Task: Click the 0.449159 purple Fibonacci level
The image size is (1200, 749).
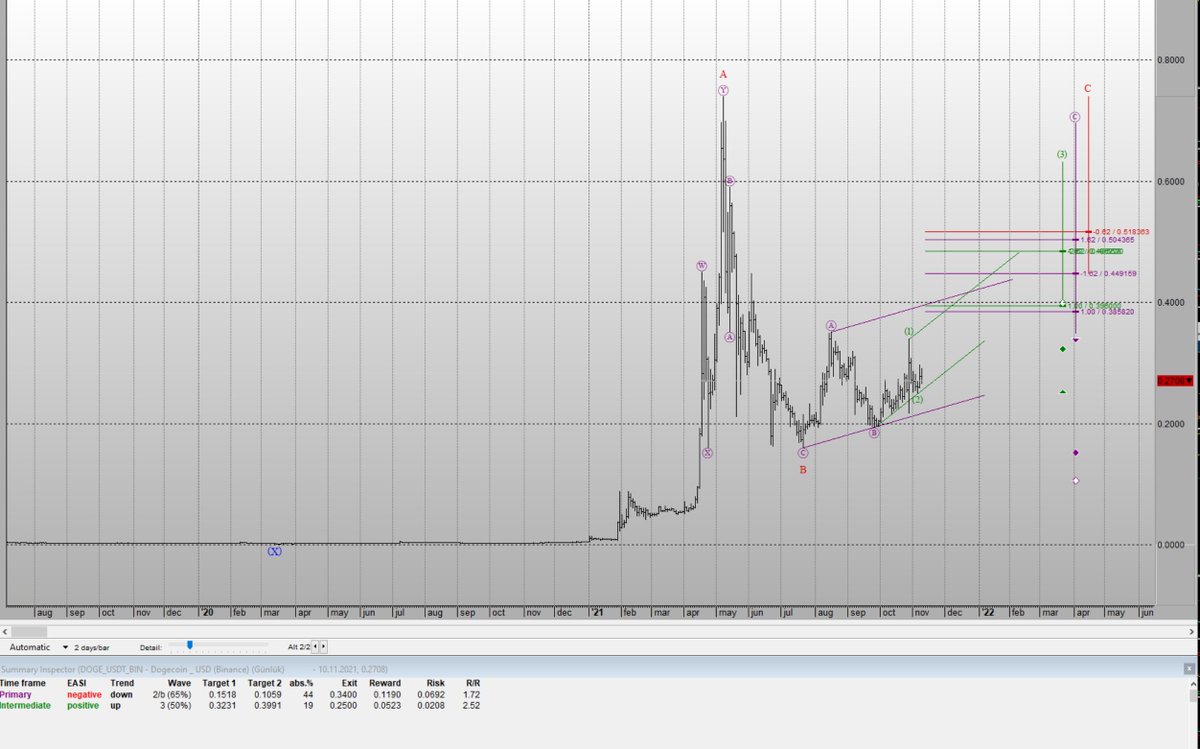Action: pyautogui.click(x=1110, y=273)
